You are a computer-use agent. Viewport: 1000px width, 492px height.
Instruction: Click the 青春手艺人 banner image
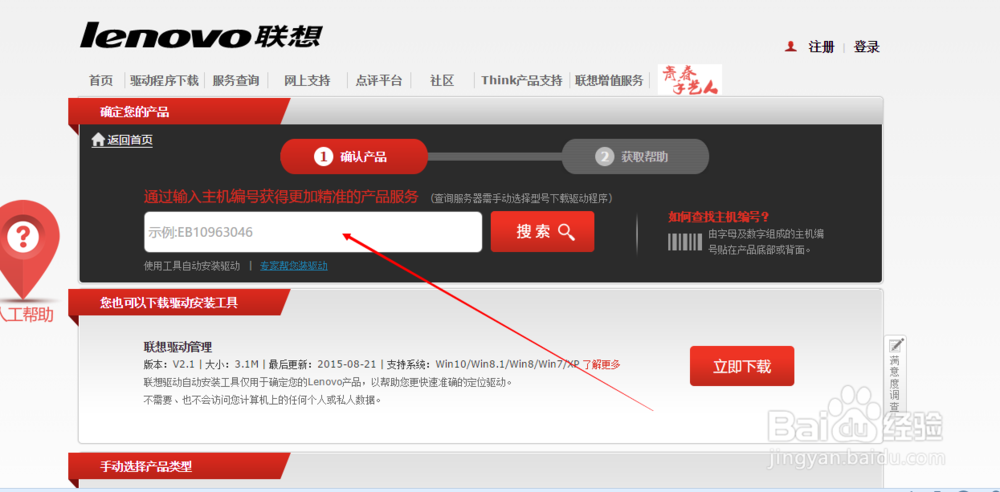[690, 80]
